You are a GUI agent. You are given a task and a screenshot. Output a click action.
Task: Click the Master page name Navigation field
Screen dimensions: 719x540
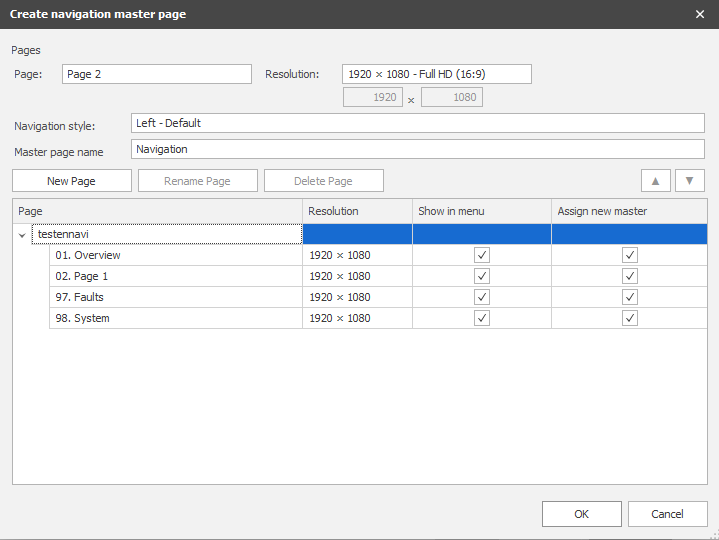click(417, 149)
